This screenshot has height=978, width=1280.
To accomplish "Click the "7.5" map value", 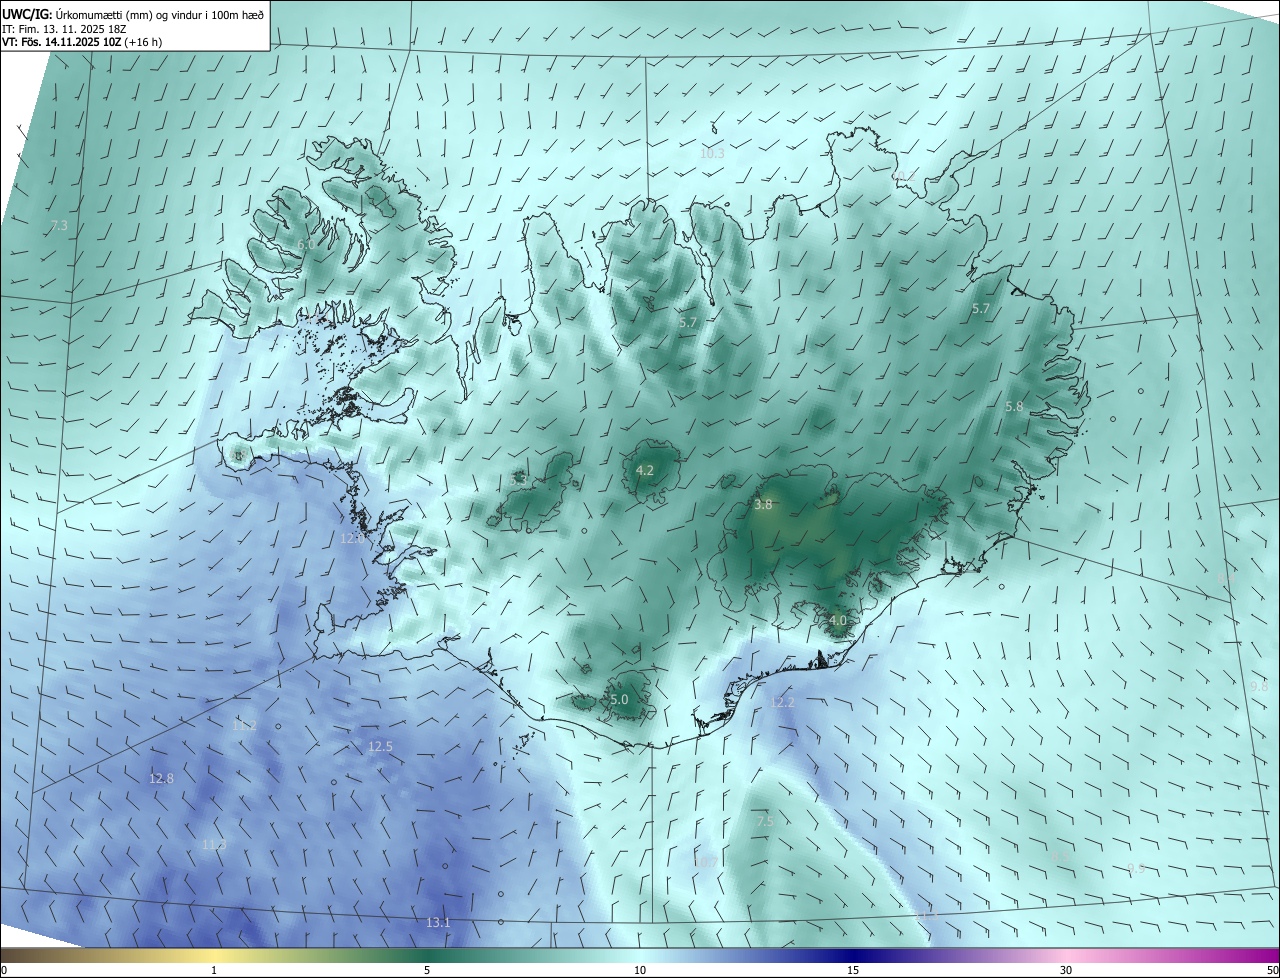I will tap(765, 821).
